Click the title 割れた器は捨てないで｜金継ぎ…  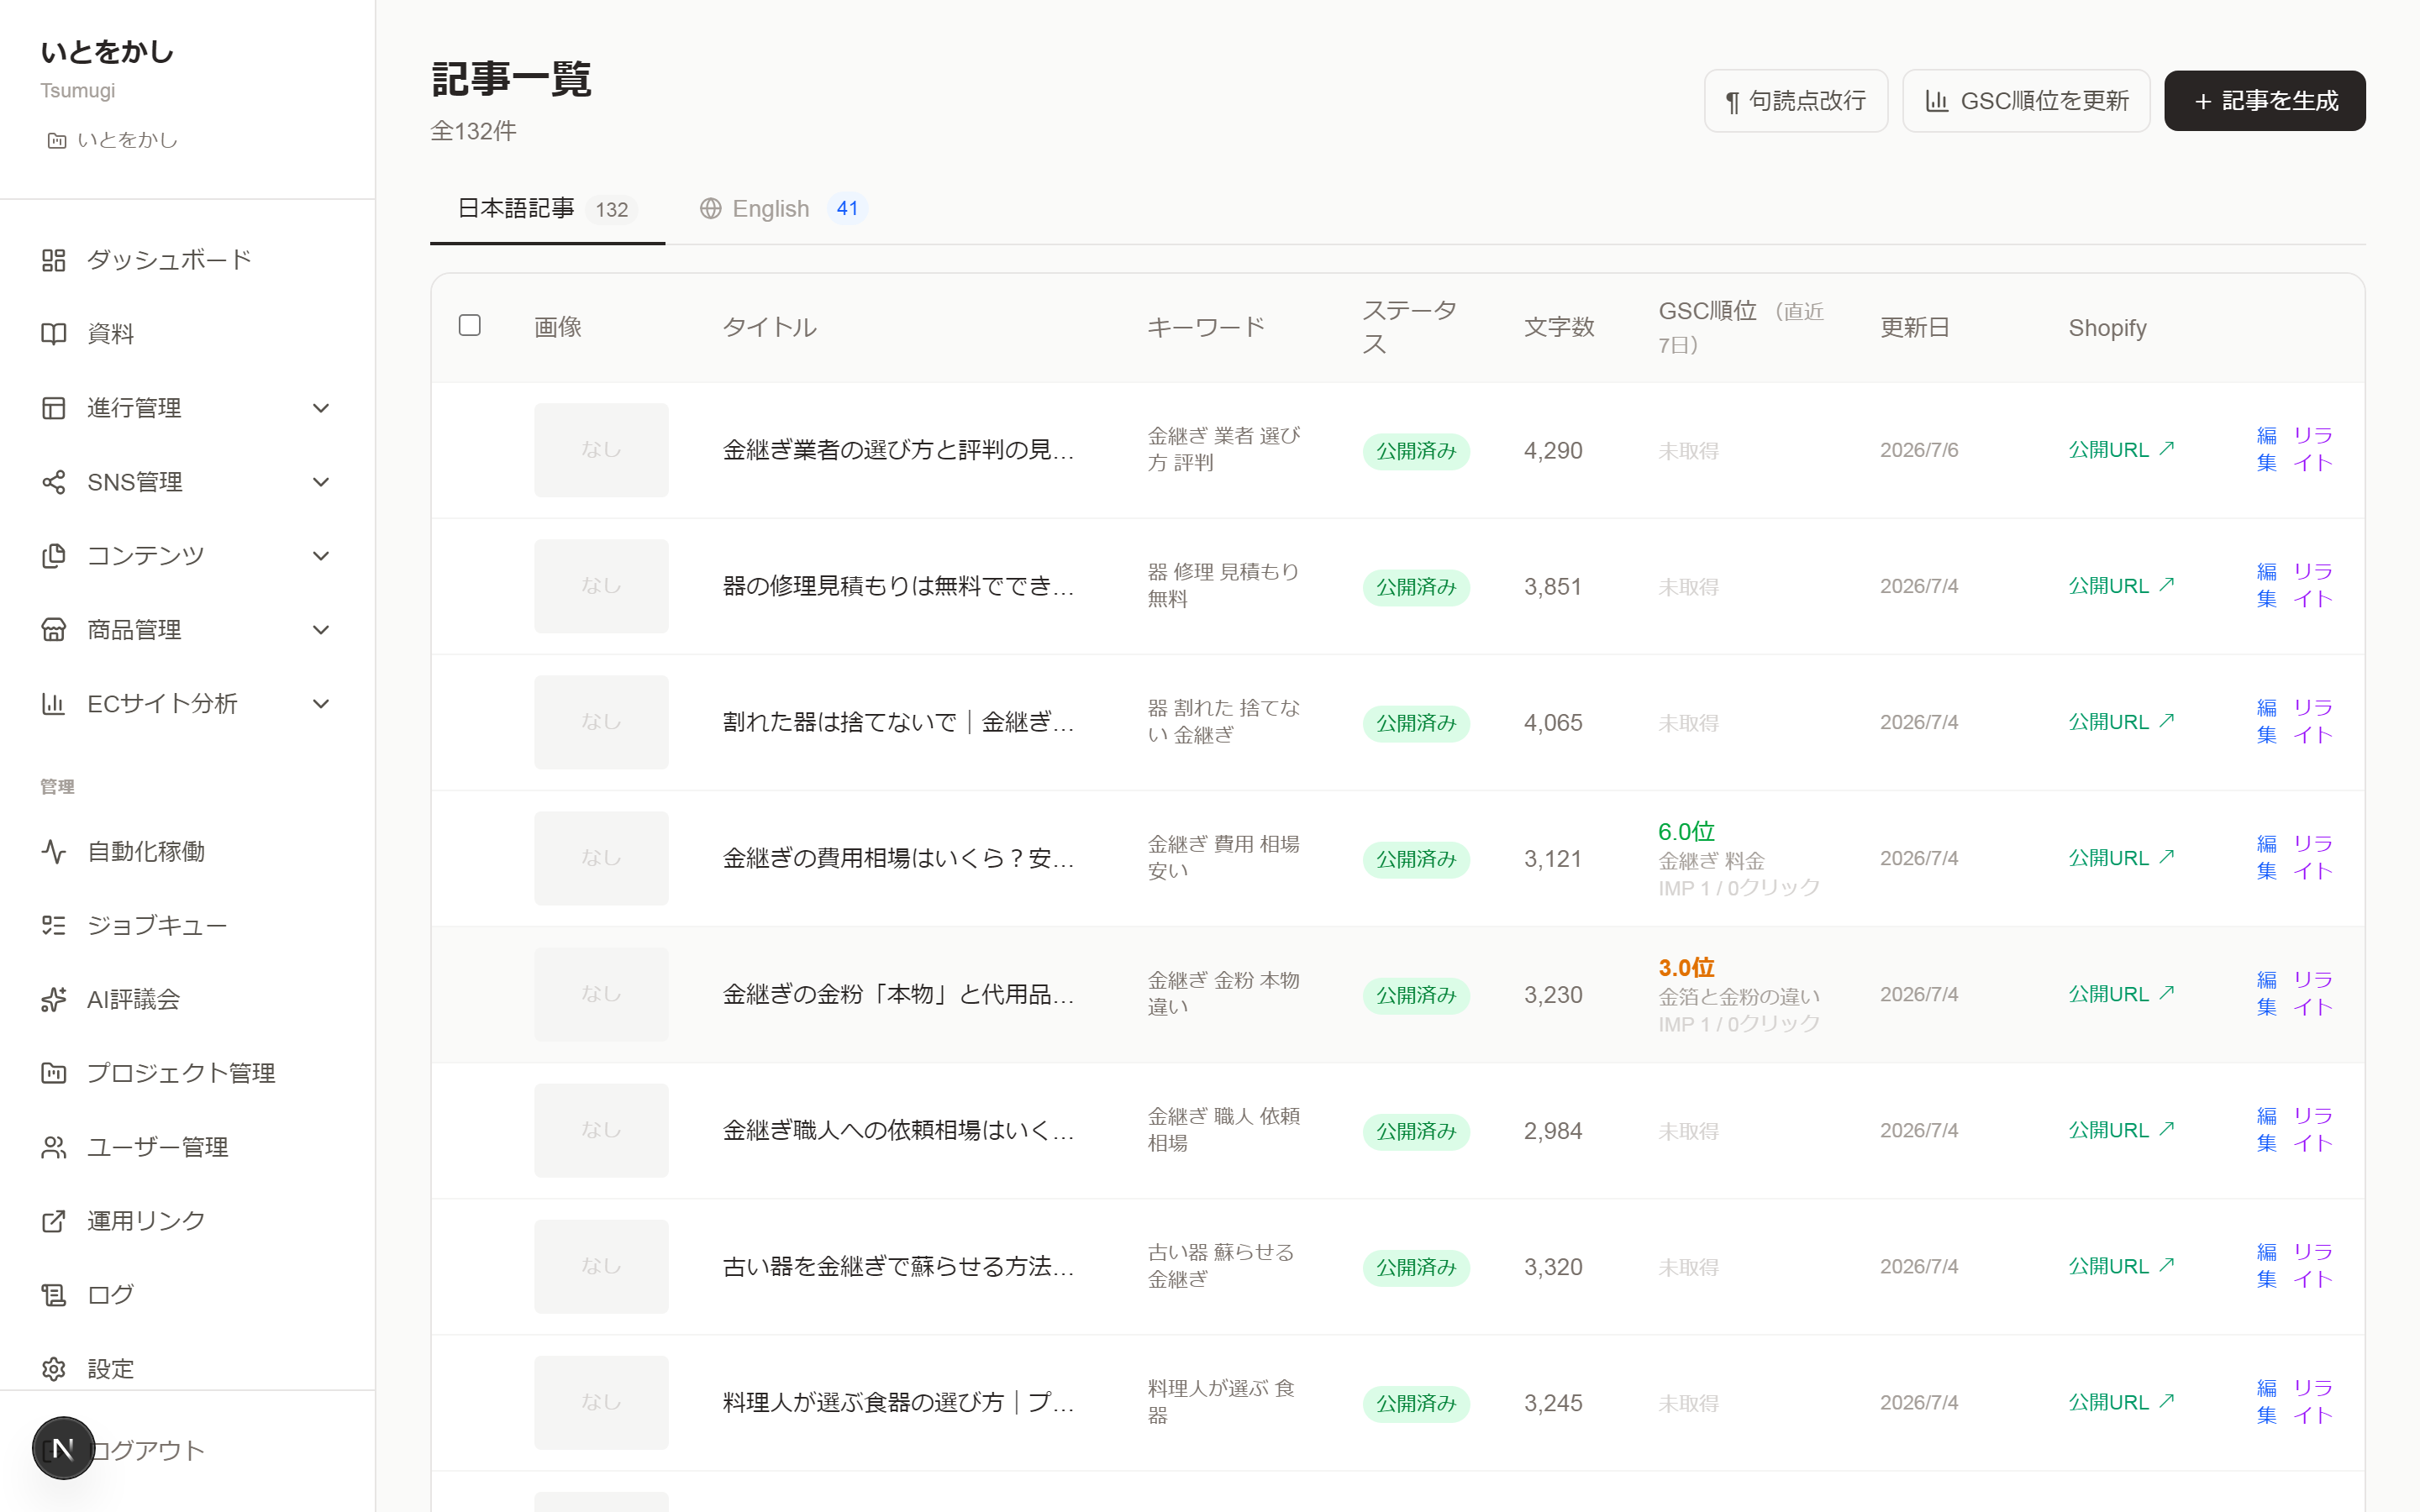(898, 722)
